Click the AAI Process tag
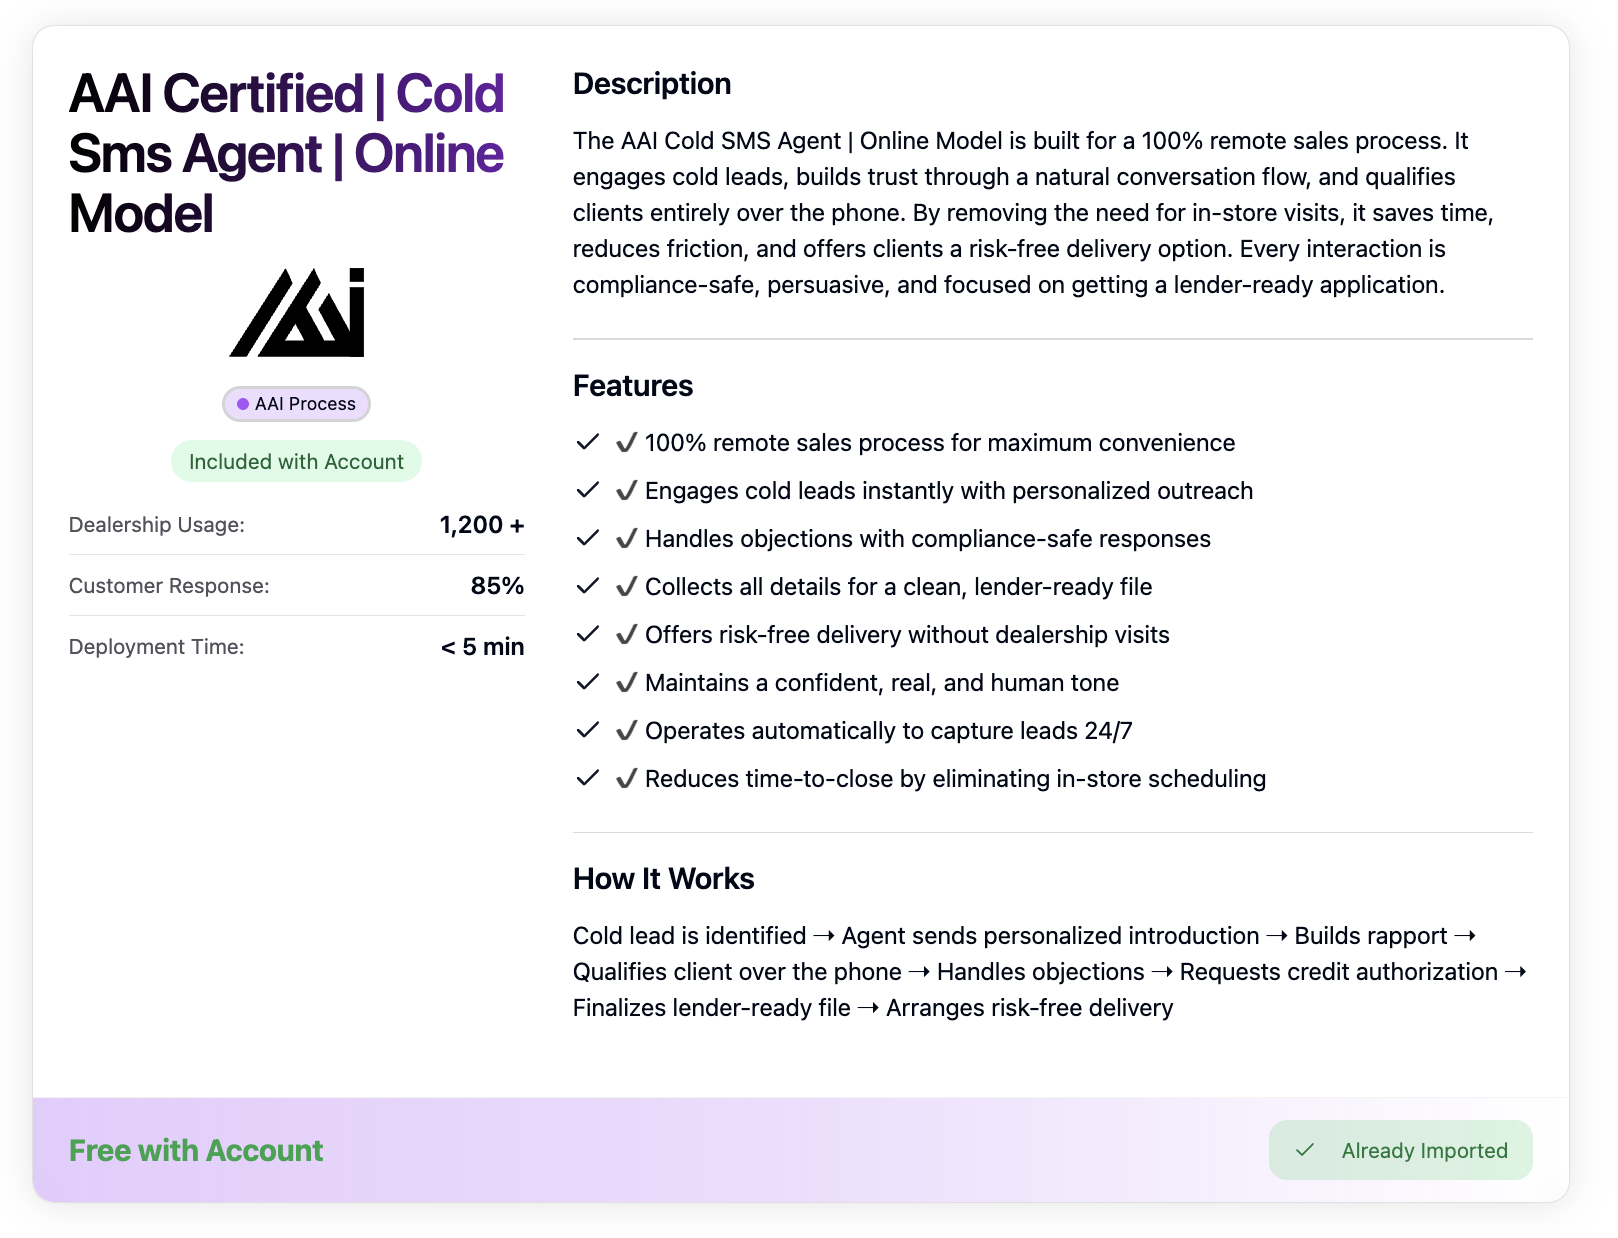This screenshot has width=1618, height=1238. (297, 404)
